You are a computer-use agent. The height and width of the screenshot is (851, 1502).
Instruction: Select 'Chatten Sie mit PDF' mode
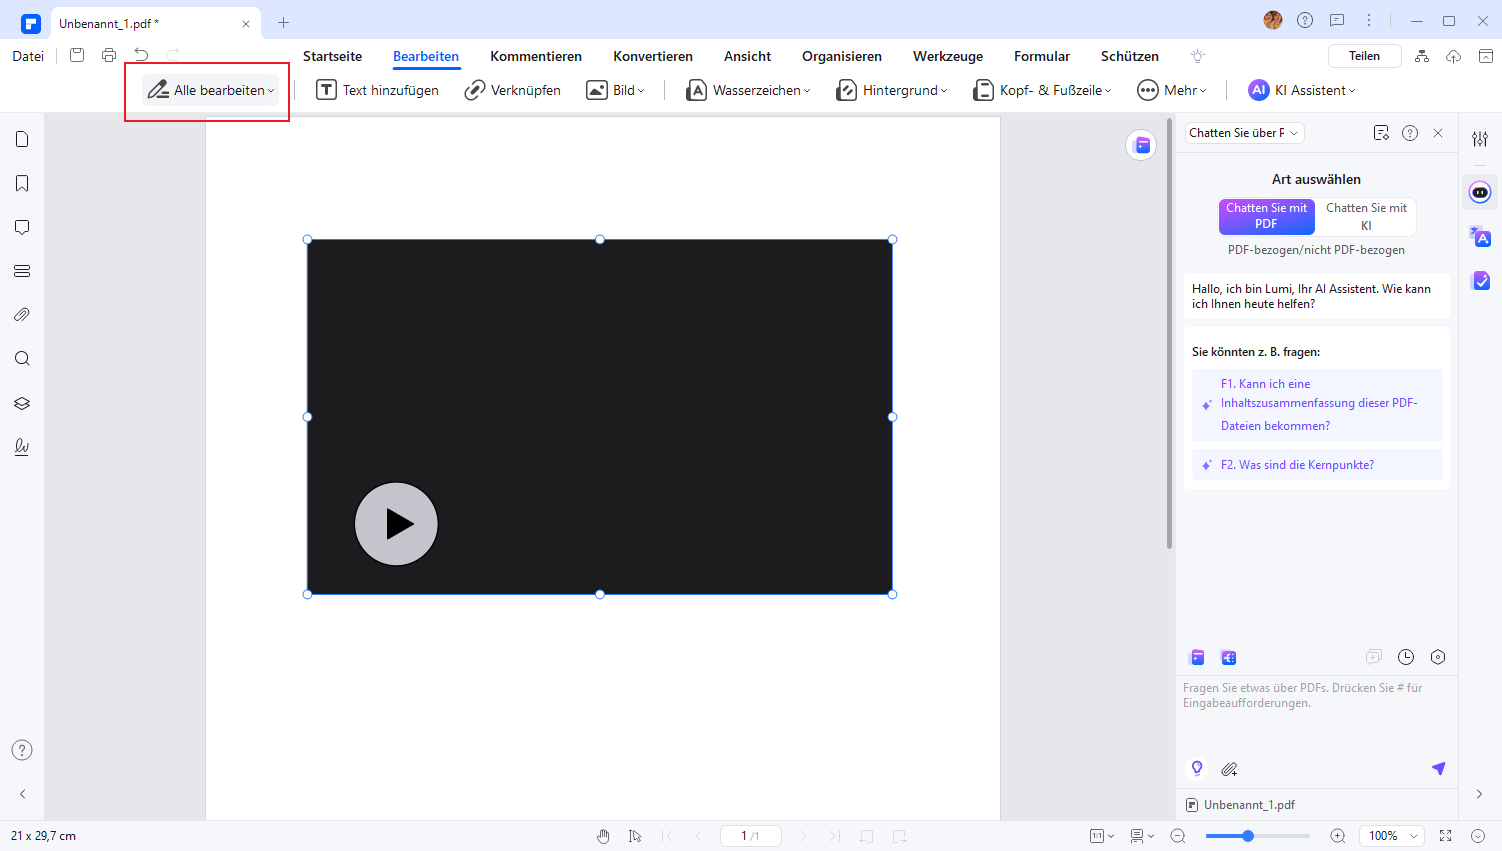pyautogui.click(x=1266, y=216)
